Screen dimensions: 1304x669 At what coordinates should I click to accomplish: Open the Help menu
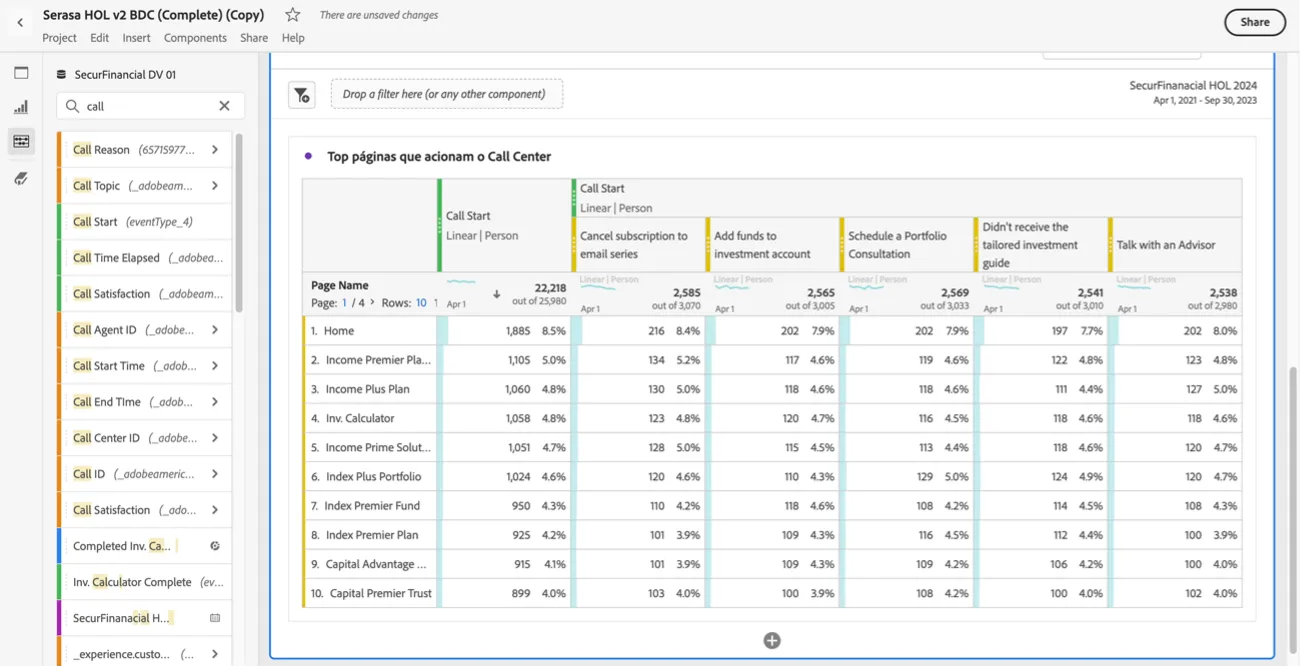tap(294, 38)
